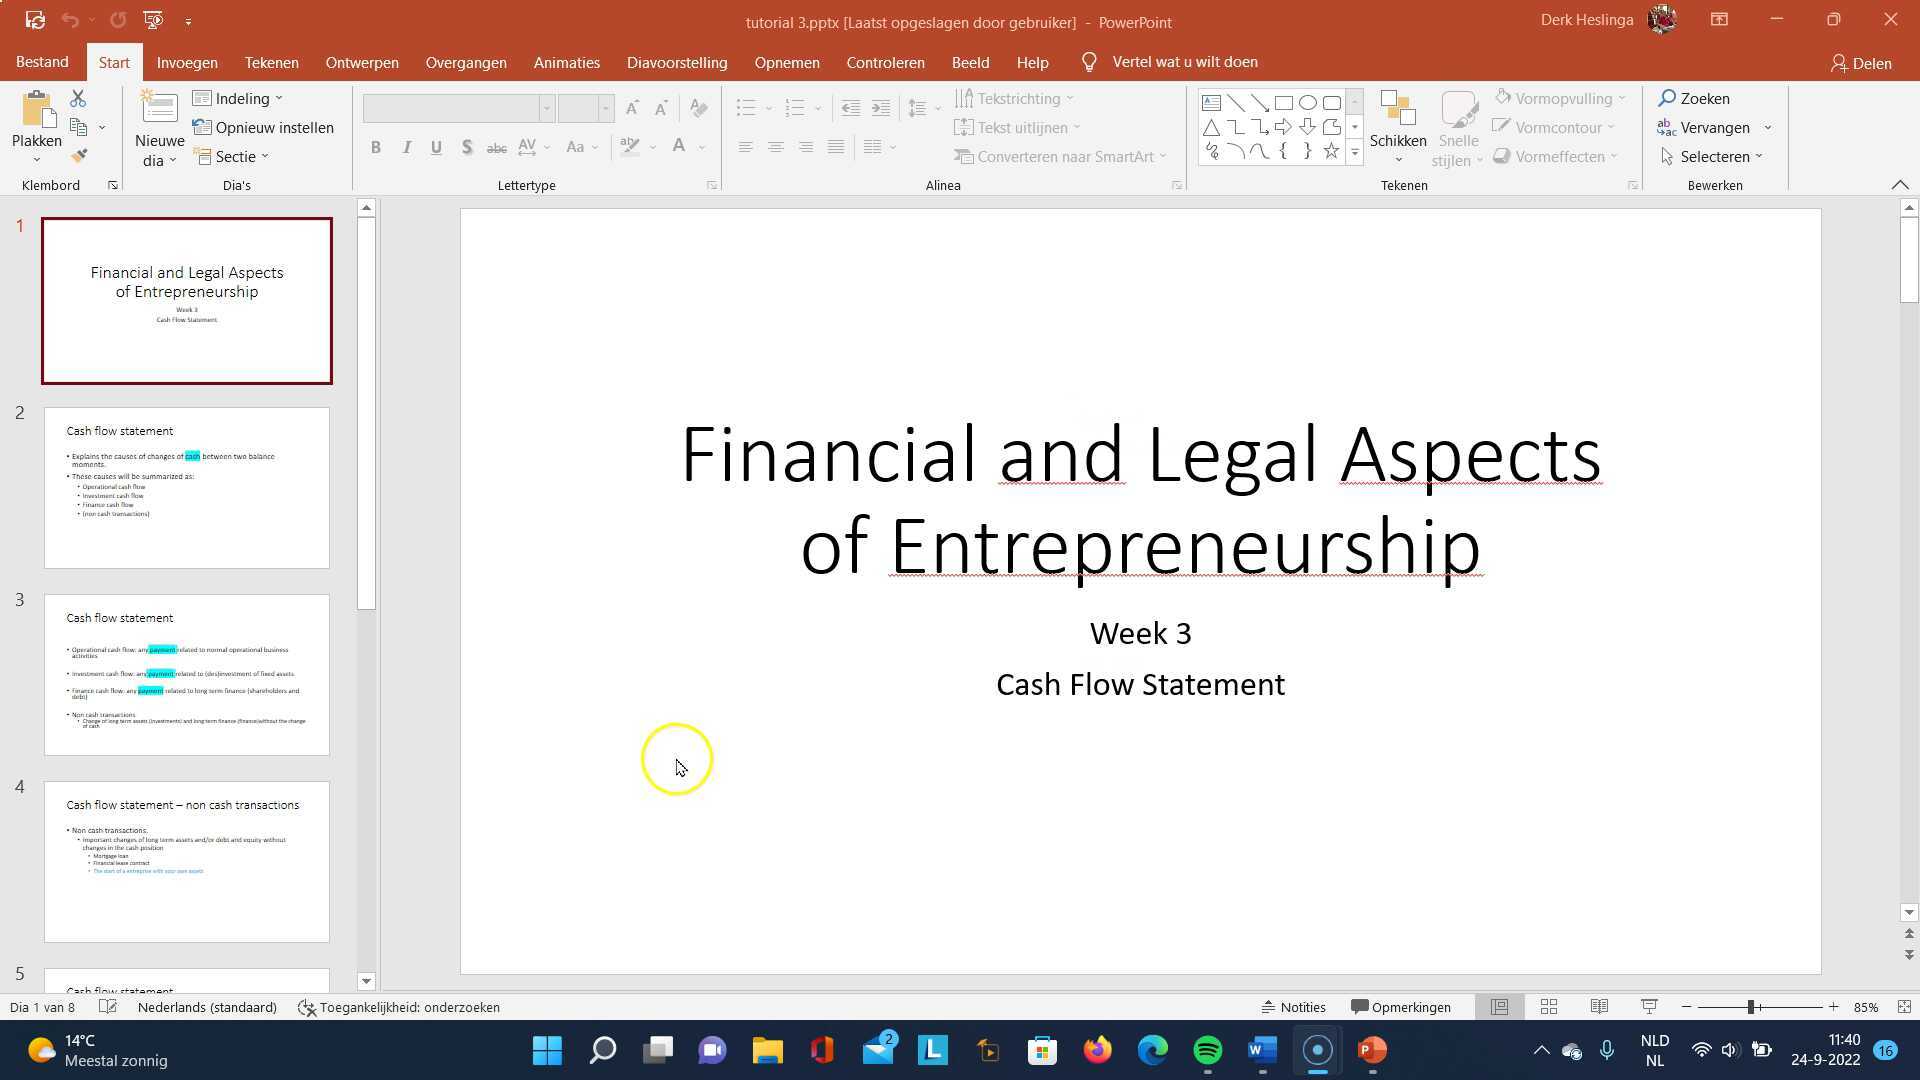Click the Cut scissors icon

tap(78, 98)
